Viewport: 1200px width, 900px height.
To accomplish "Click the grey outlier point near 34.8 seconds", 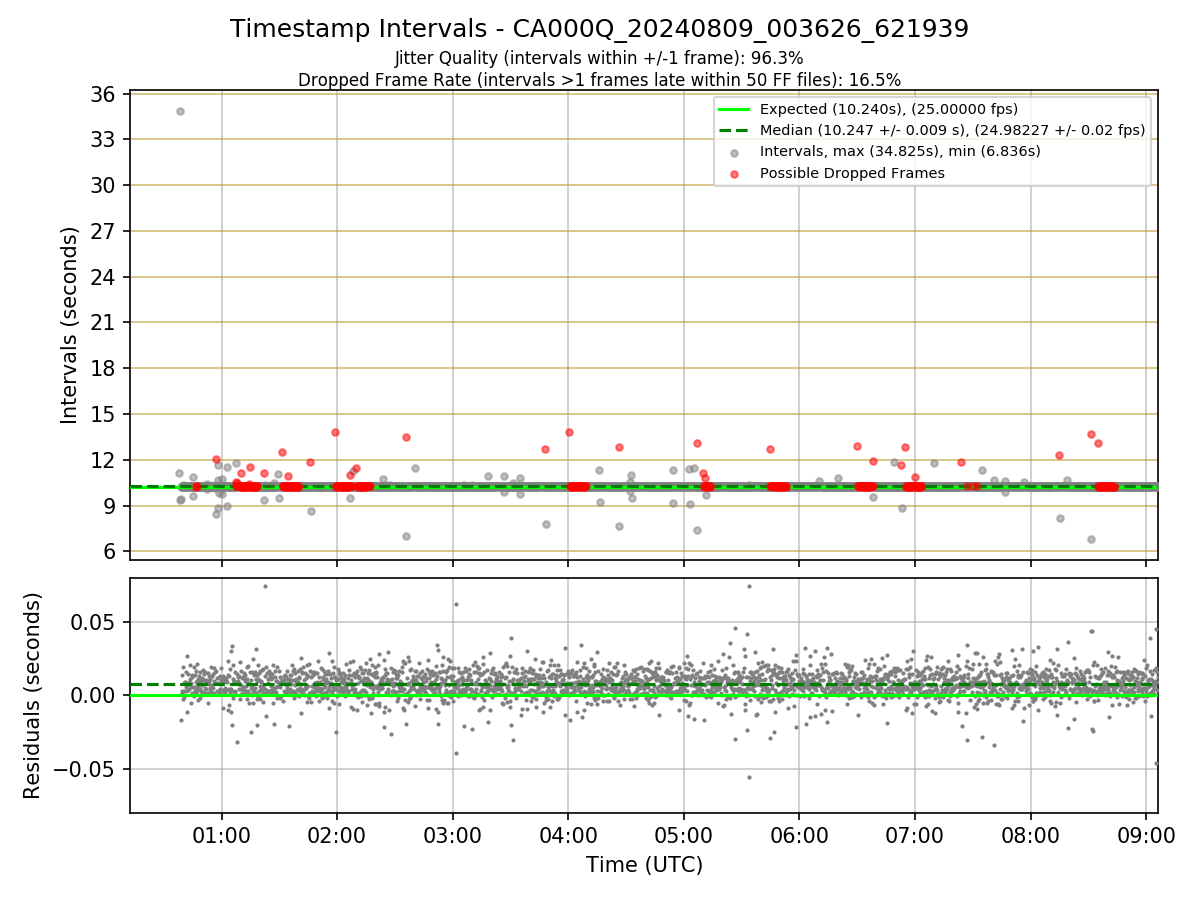I will (x=180, y=111).
